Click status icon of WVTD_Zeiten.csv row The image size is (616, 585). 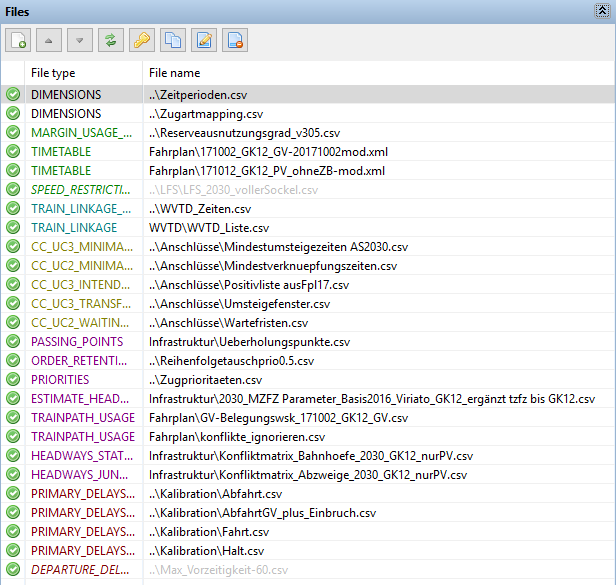[13, 208]
